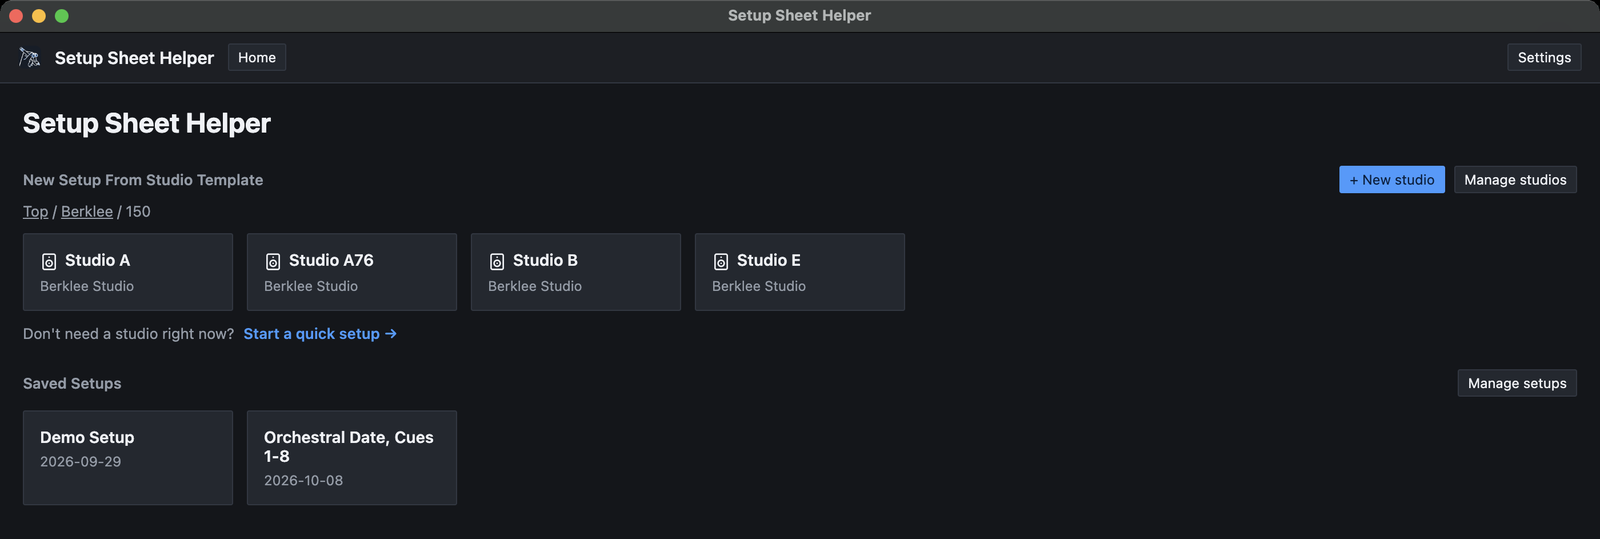Go to the Home page button
Viewport: 1600px width, 539px height.
(257, 58)
